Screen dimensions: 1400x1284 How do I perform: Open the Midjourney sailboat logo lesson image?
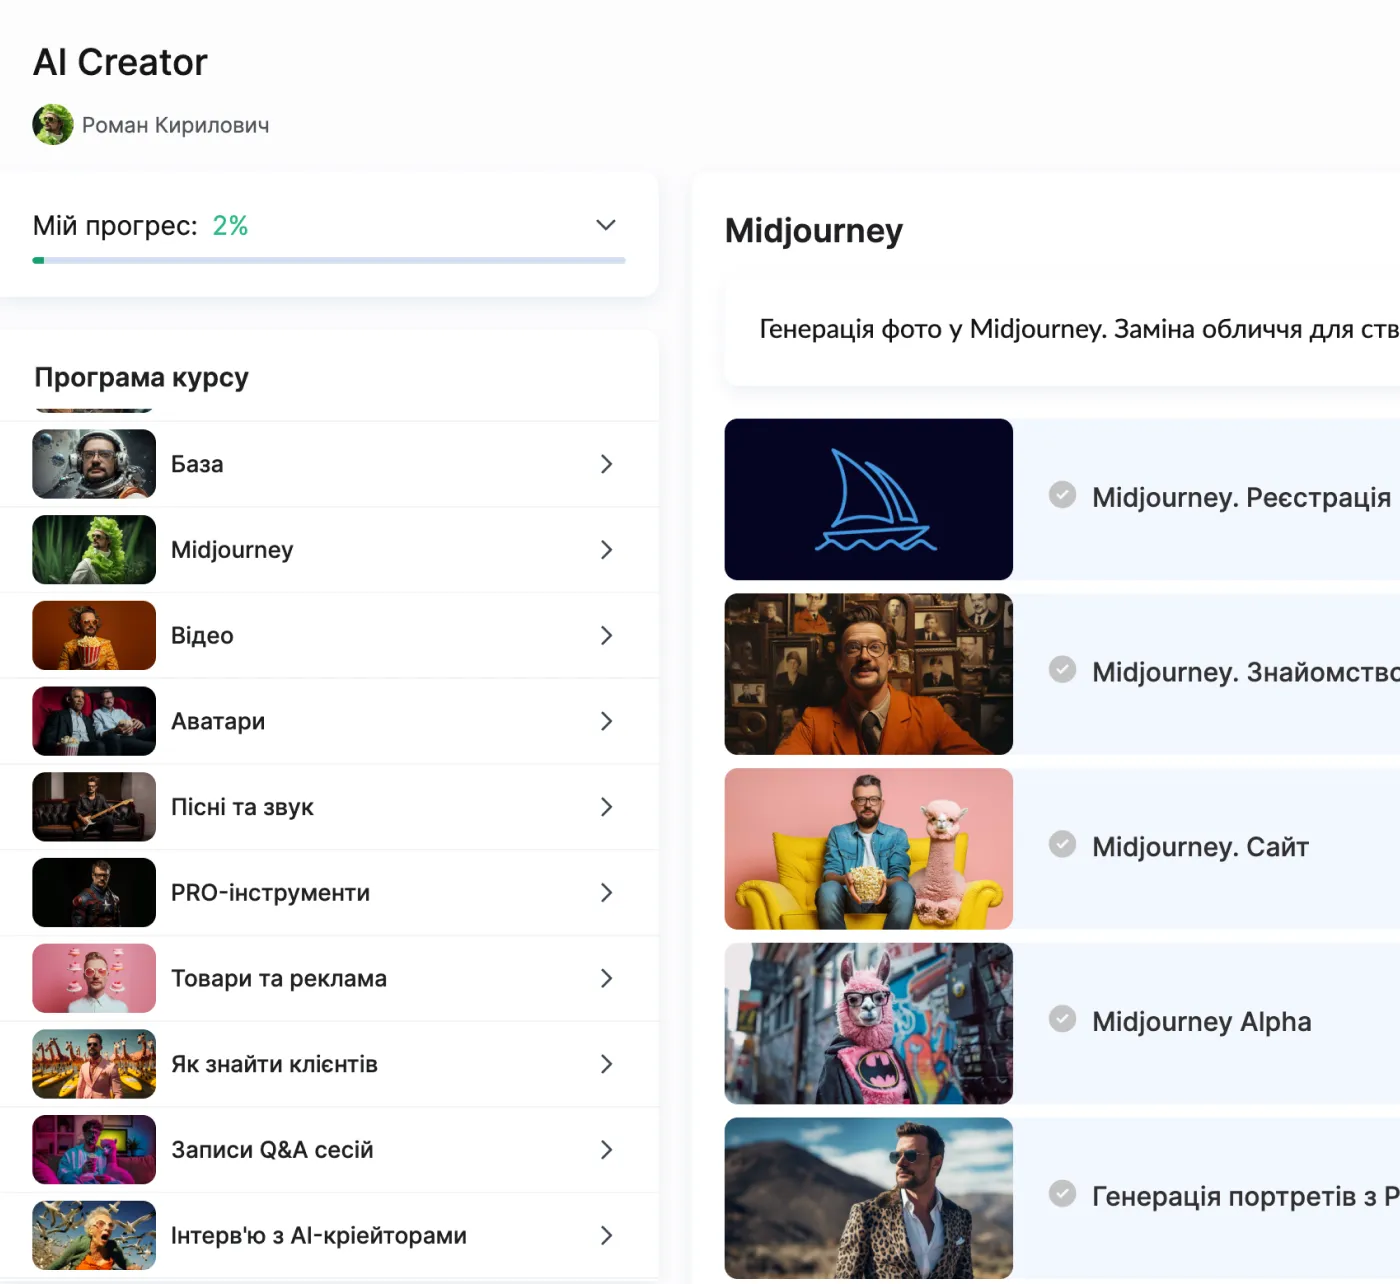click(869, 499)
